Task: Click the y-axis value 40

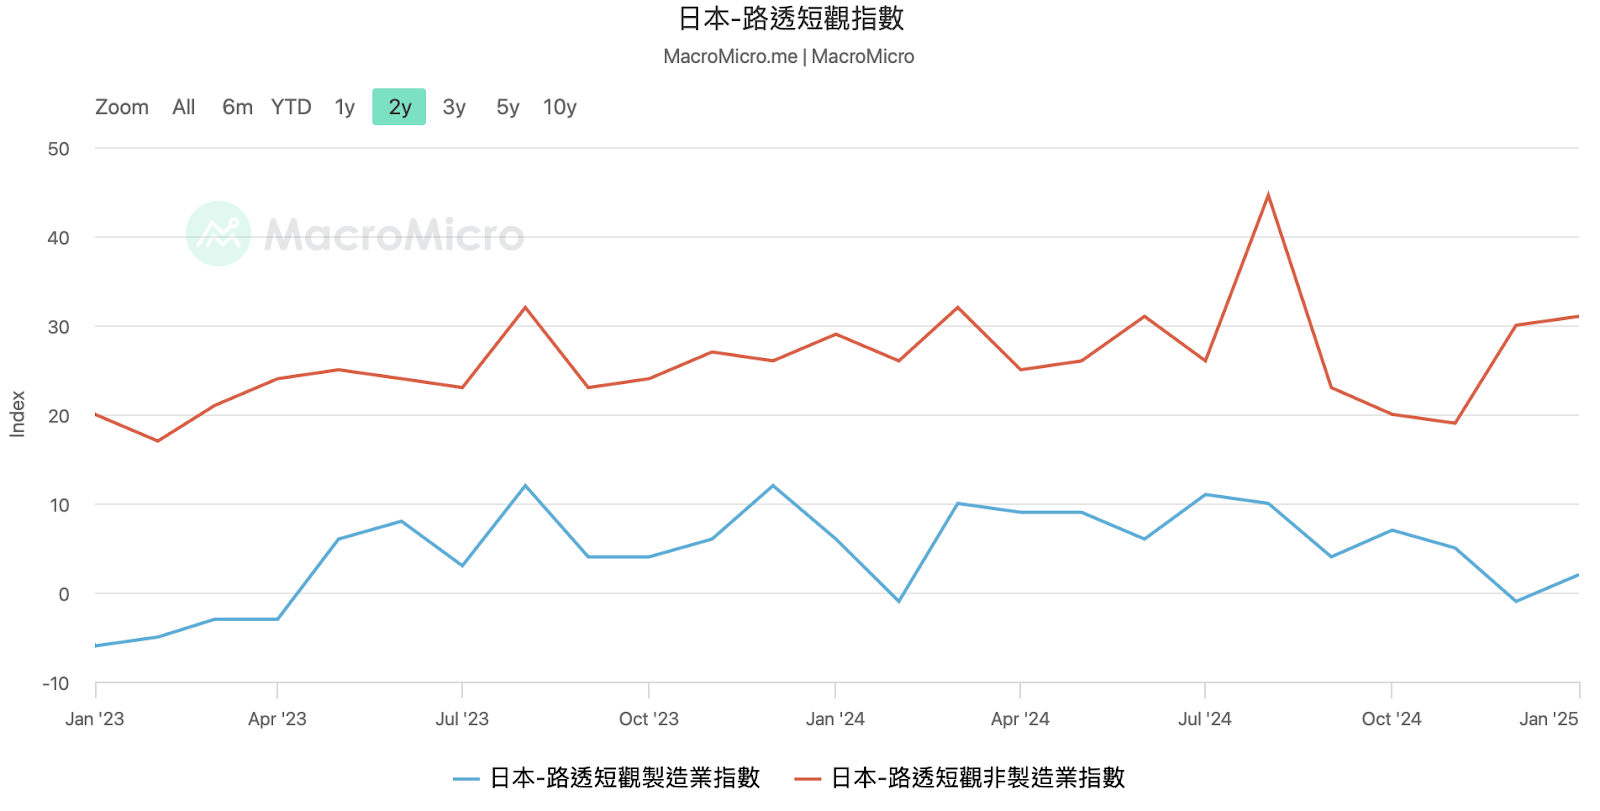Action: pos(59,238)
